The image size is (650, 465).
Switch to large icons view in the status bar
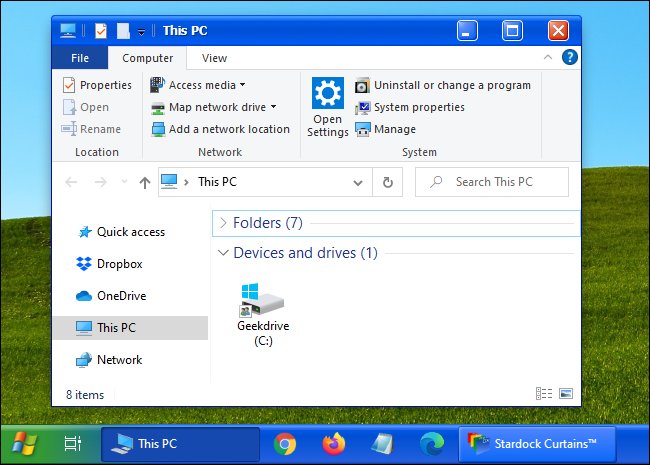tap(566, 393)
